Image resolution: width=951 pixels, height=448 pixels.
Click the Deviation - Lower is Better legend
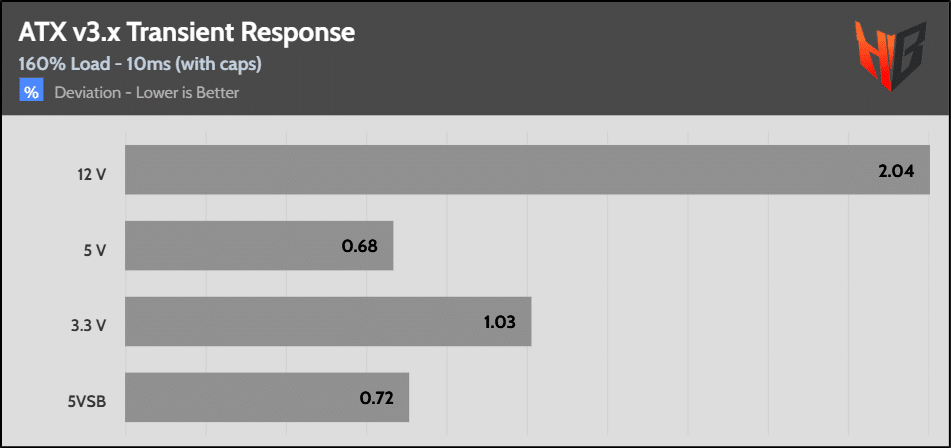click(x=147, y=93)
